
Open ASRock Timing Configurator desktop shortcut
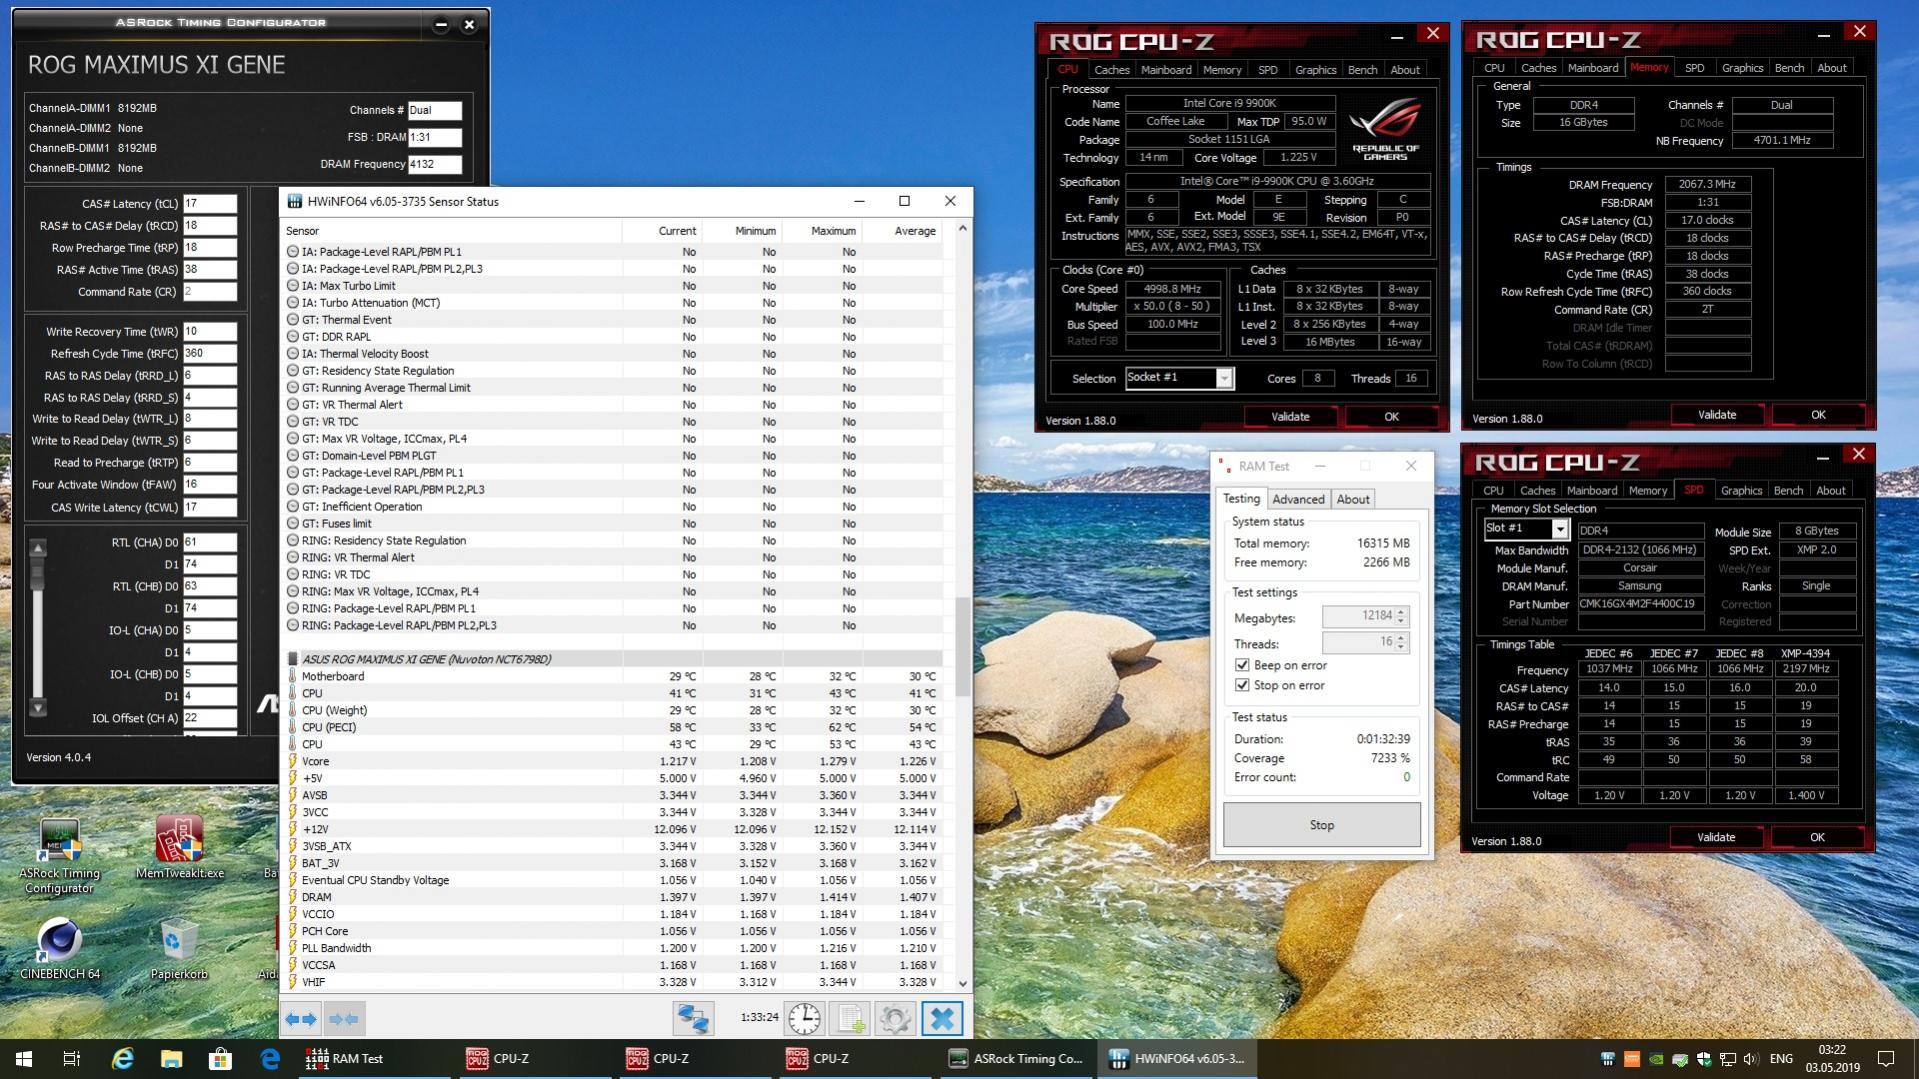59,856
